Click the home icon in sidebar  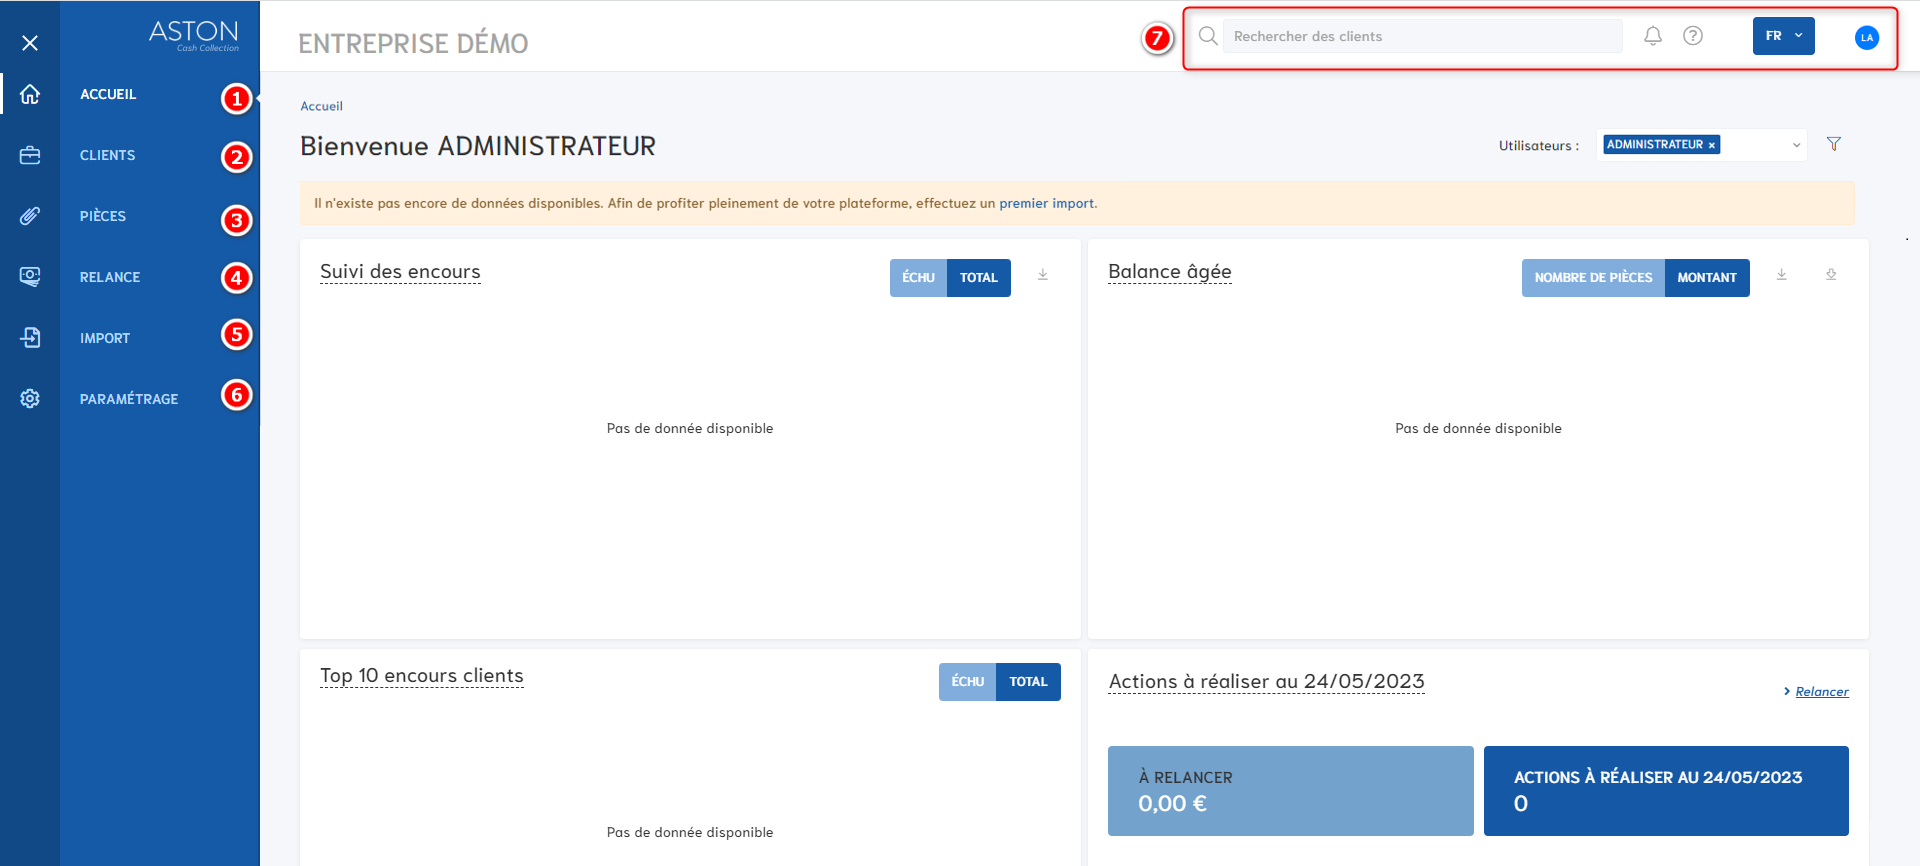click(30, 94)
